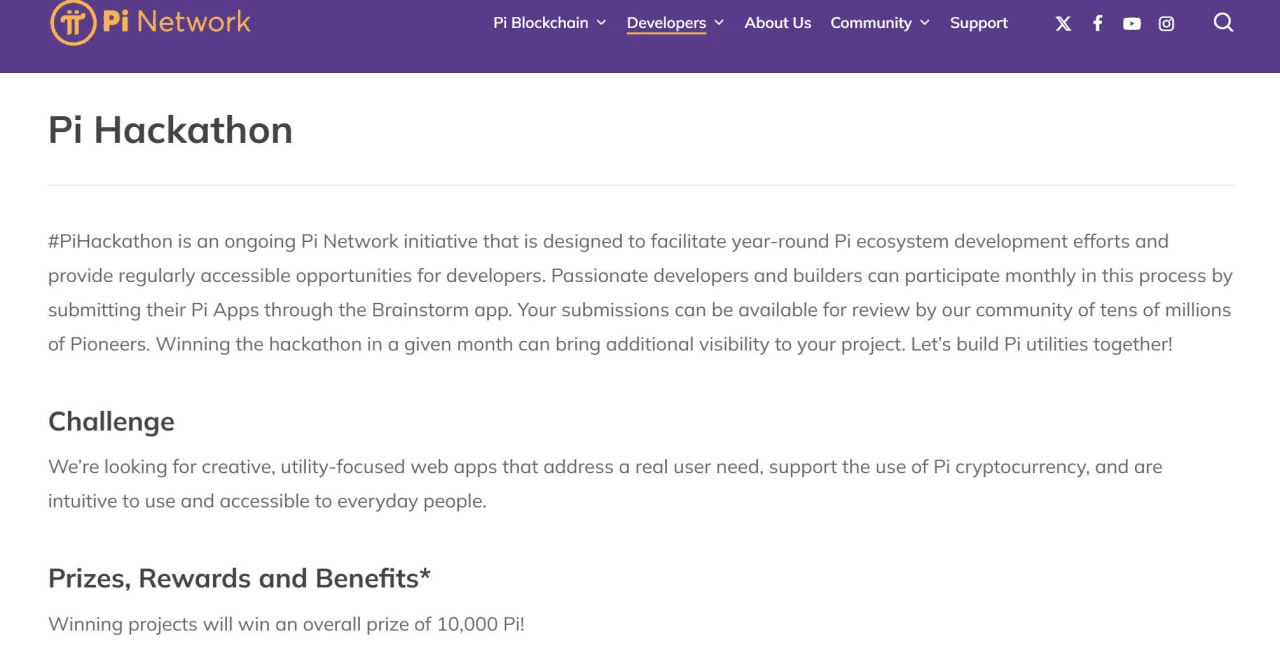Select the Developers menu label
1280x670 pixels.
pyautogui.click(x=666, y=22)
